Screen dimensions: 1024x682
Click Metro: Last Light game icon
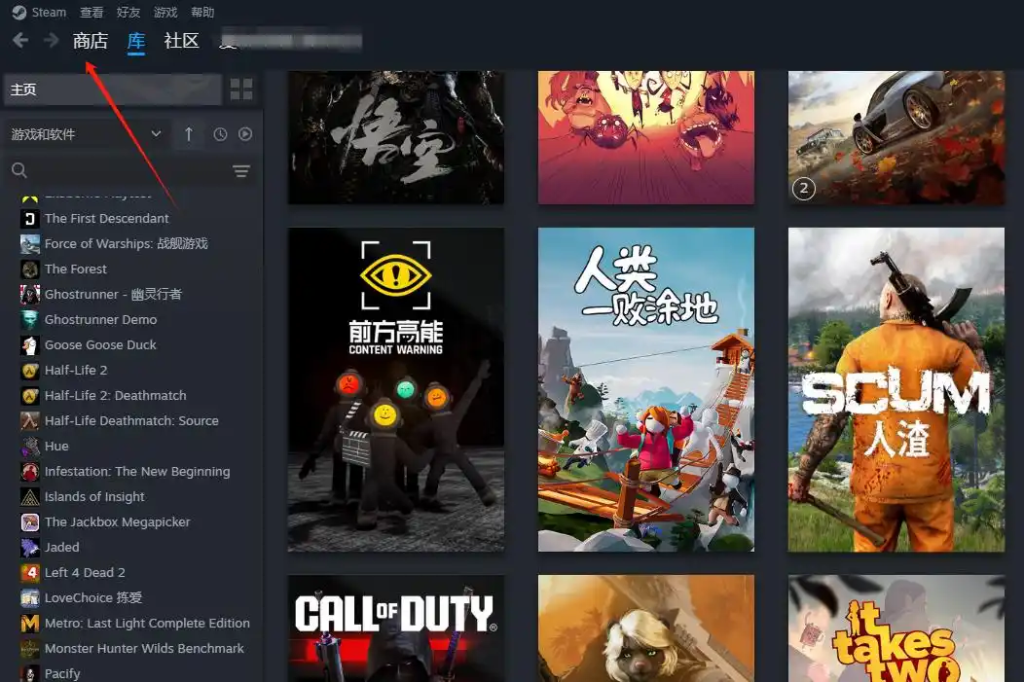click(x=29, y=623)
